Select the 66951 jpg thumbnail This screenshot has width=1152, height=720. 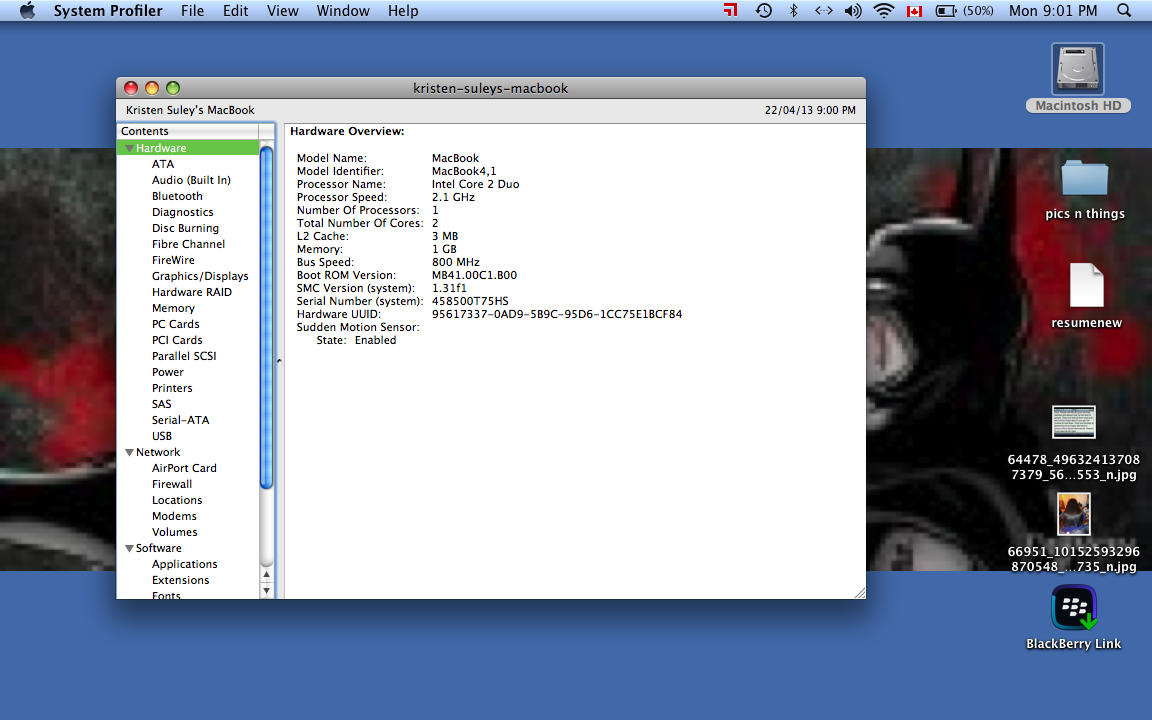pyautogui.click(x=1074, y=514)
